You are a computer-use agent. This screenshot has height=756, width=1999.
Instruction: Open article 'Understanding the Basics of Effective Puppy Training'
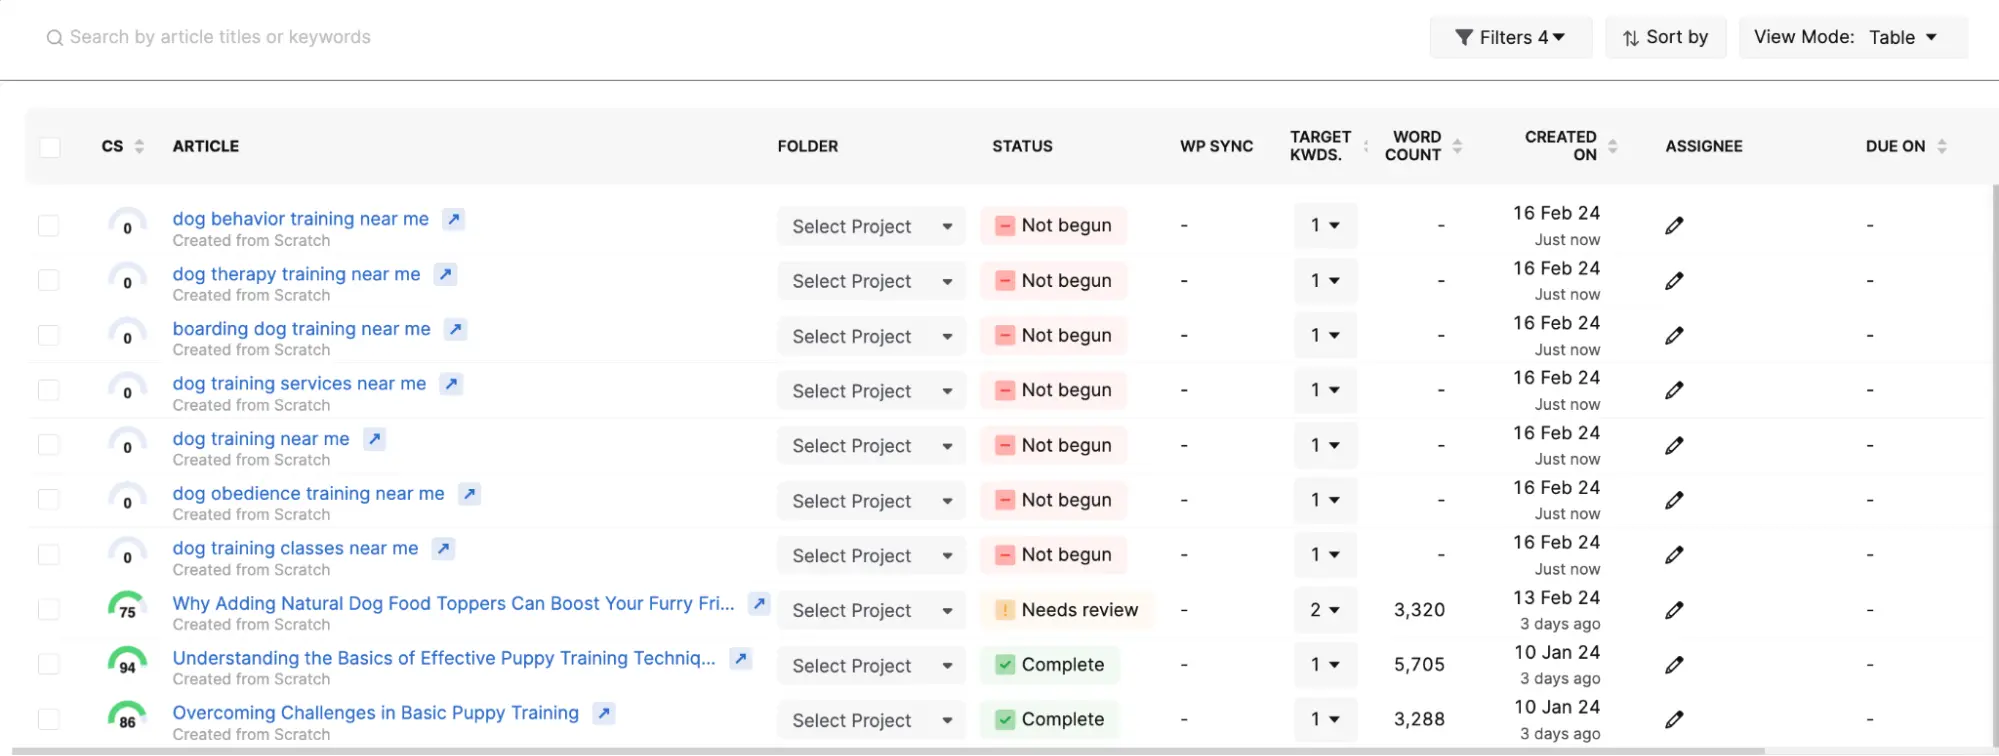[x=444, y=657]
